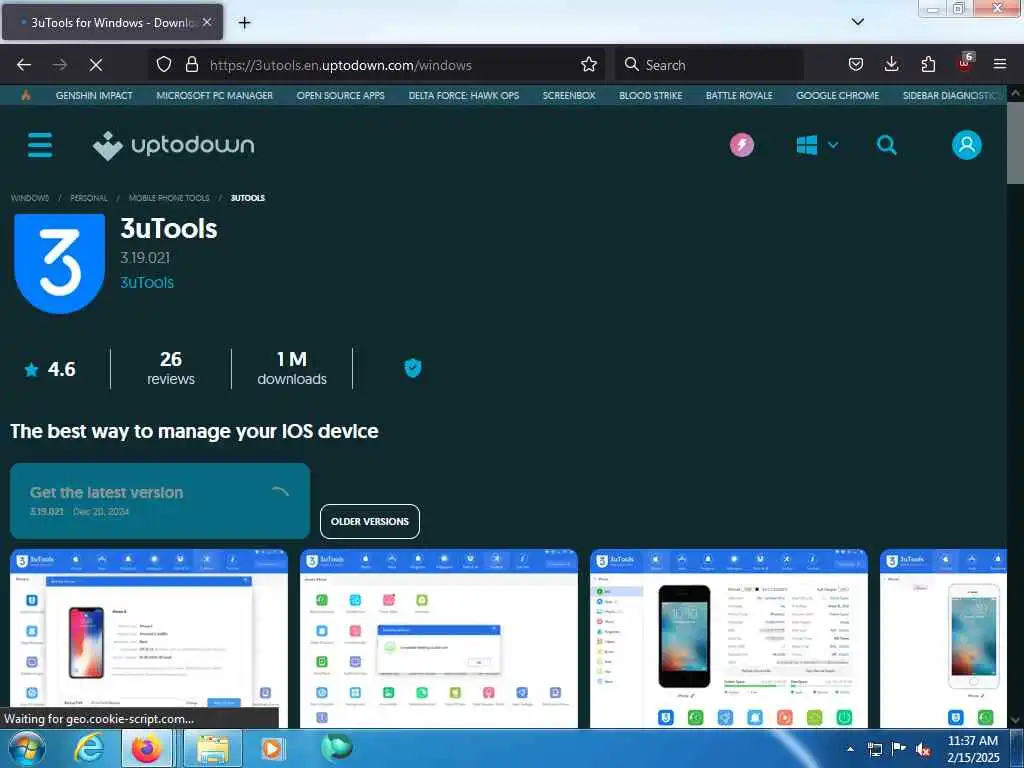Screen dimensions: 1024x768
Task: Click the 3uTools app logo image
Action: pos(59,264)
